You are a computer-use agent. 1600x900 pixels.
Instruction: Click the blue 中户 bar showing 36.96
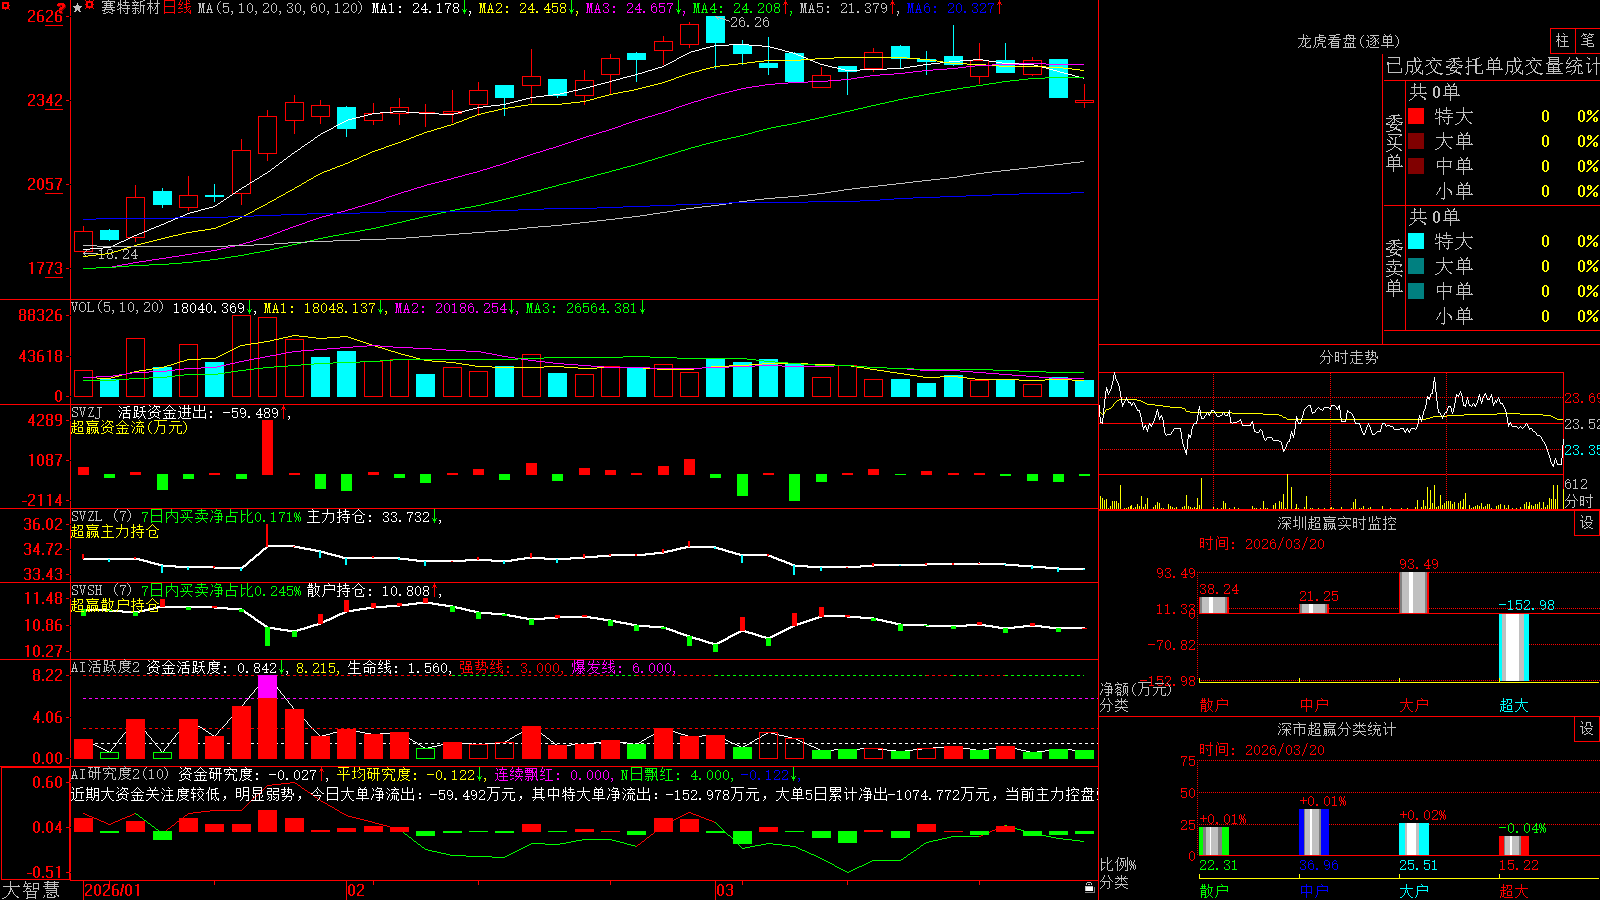click(x=1314, y=832)
